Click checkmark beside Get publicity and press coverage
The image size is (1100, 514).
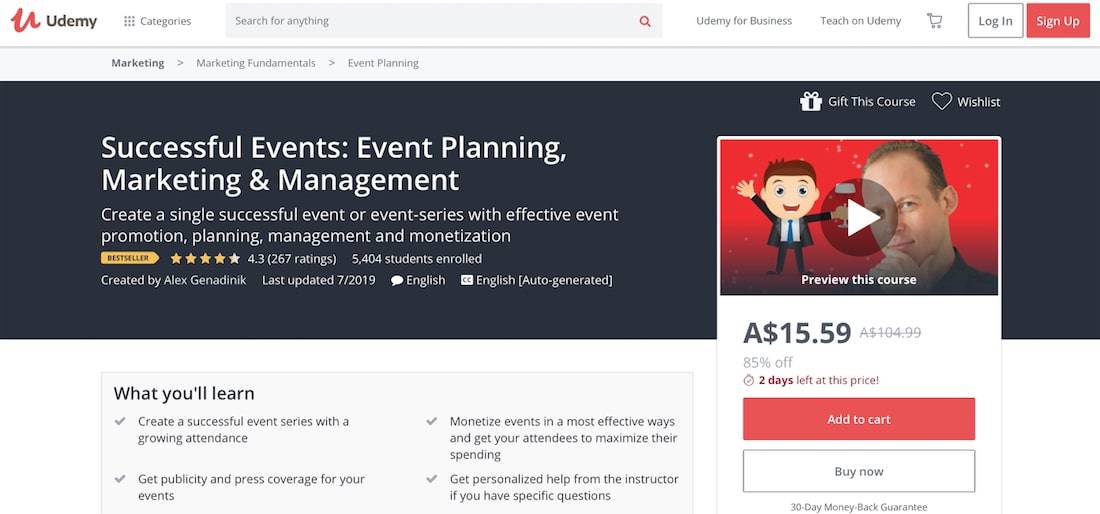[120, 479]
